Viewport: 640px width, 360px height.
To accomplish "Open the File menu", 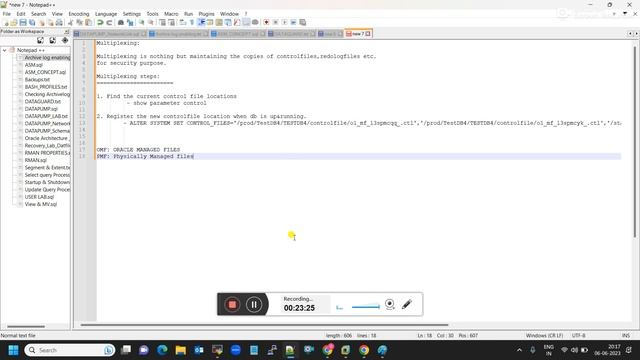I will (7, 14).
